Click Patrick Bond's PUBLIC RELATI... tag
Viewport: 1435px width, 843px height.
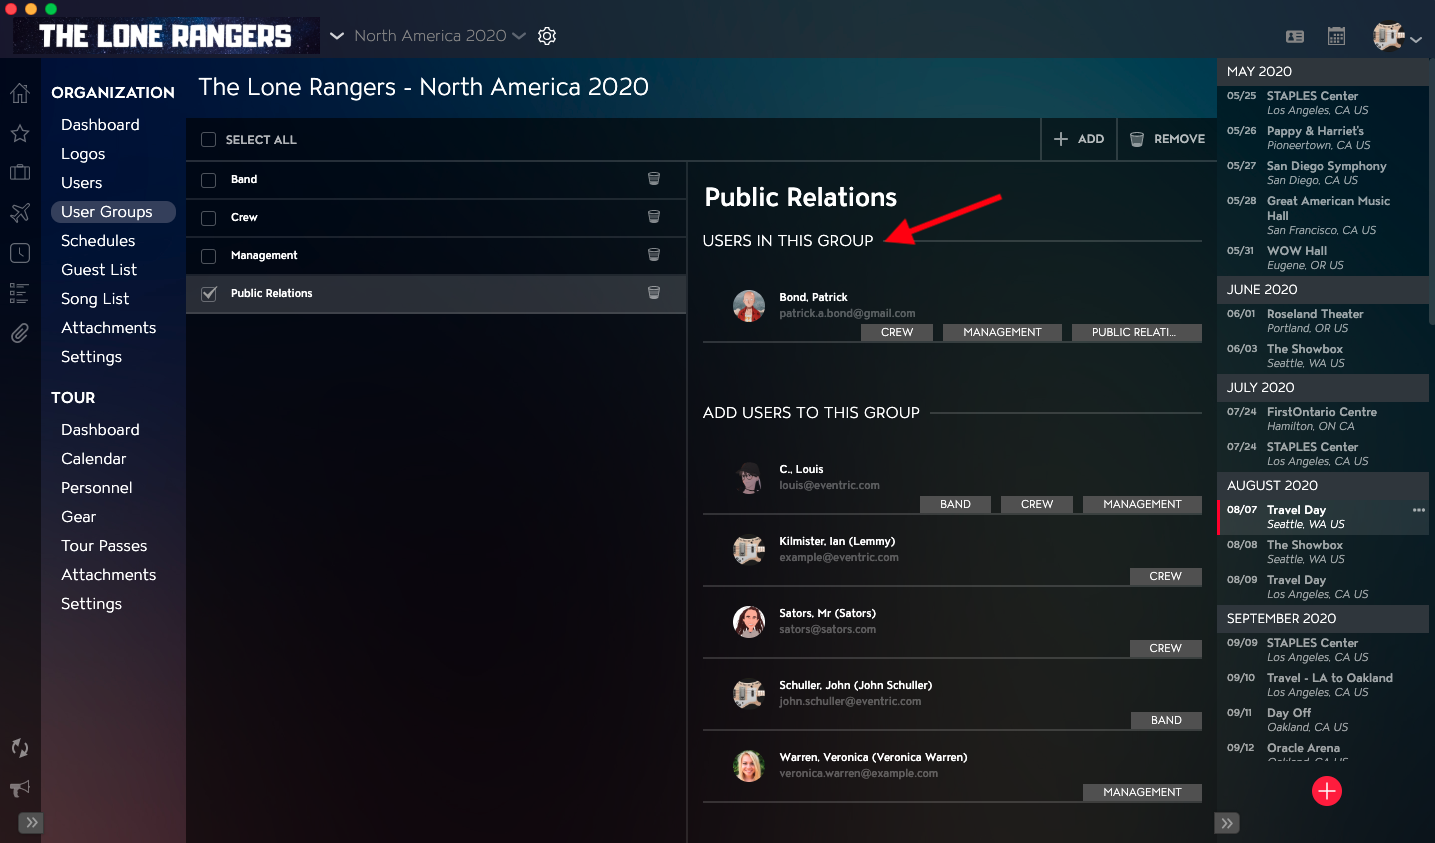pyautogui.click(x=1136, y=332)
